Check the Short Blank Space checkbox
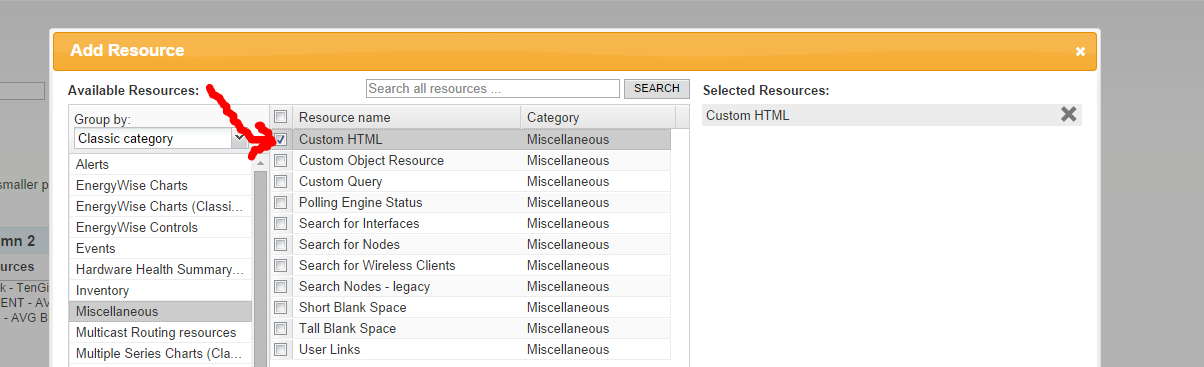This screenshot has width=1204, height=367. coord(281,308)
